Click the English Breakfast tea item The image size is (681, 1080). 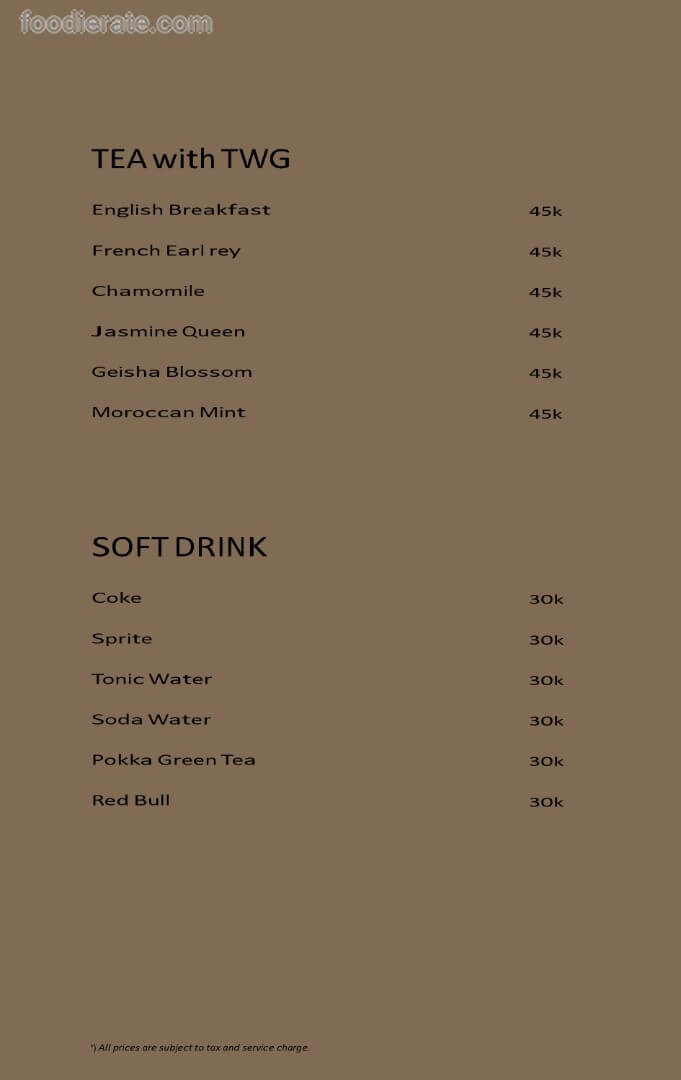click(x=181, y=210)
